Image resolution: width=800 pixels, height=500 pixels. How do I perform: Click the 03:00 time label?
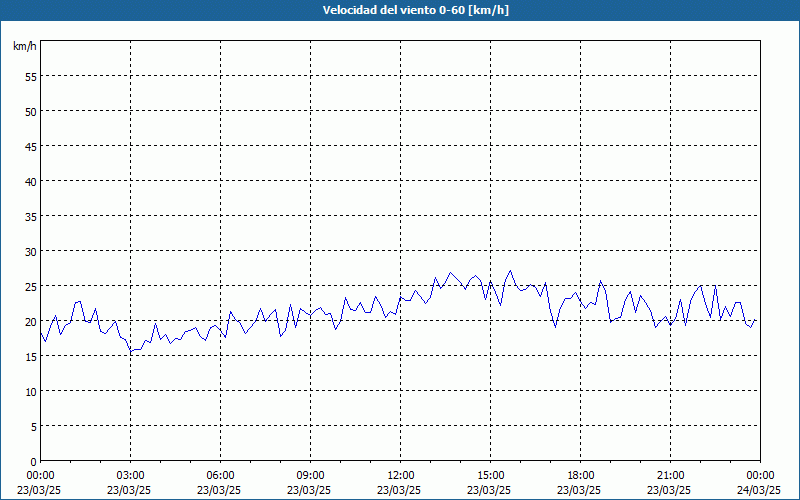pos(131,475)
